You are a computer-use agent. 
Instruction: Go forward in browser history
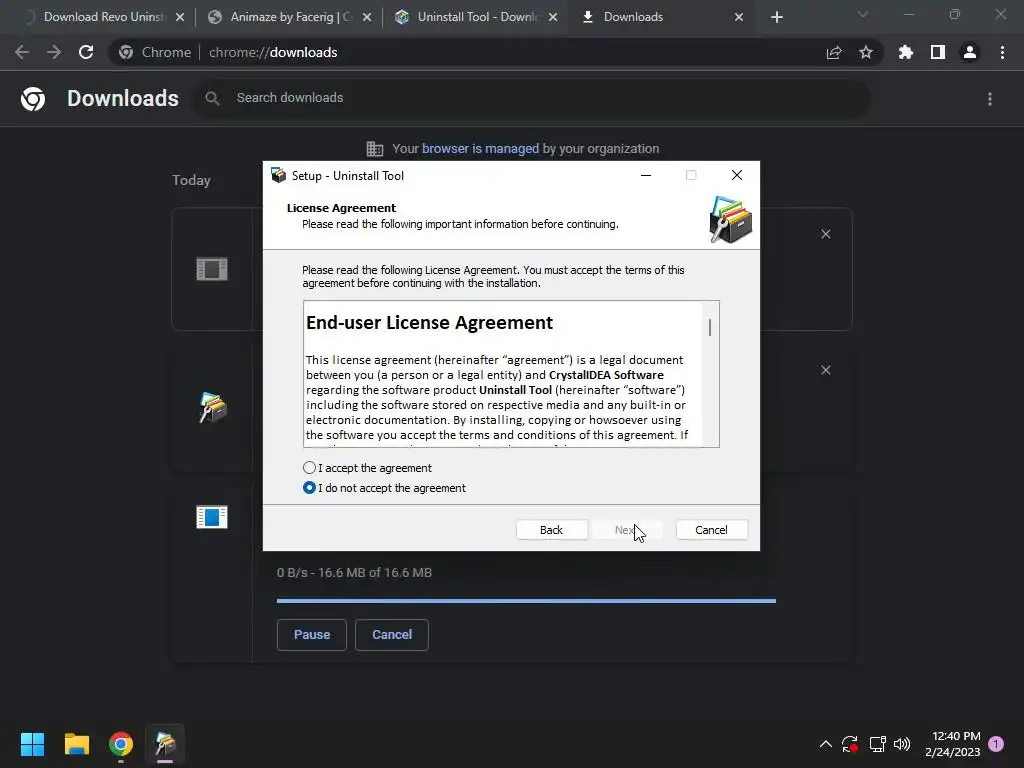tap(54, 52)
